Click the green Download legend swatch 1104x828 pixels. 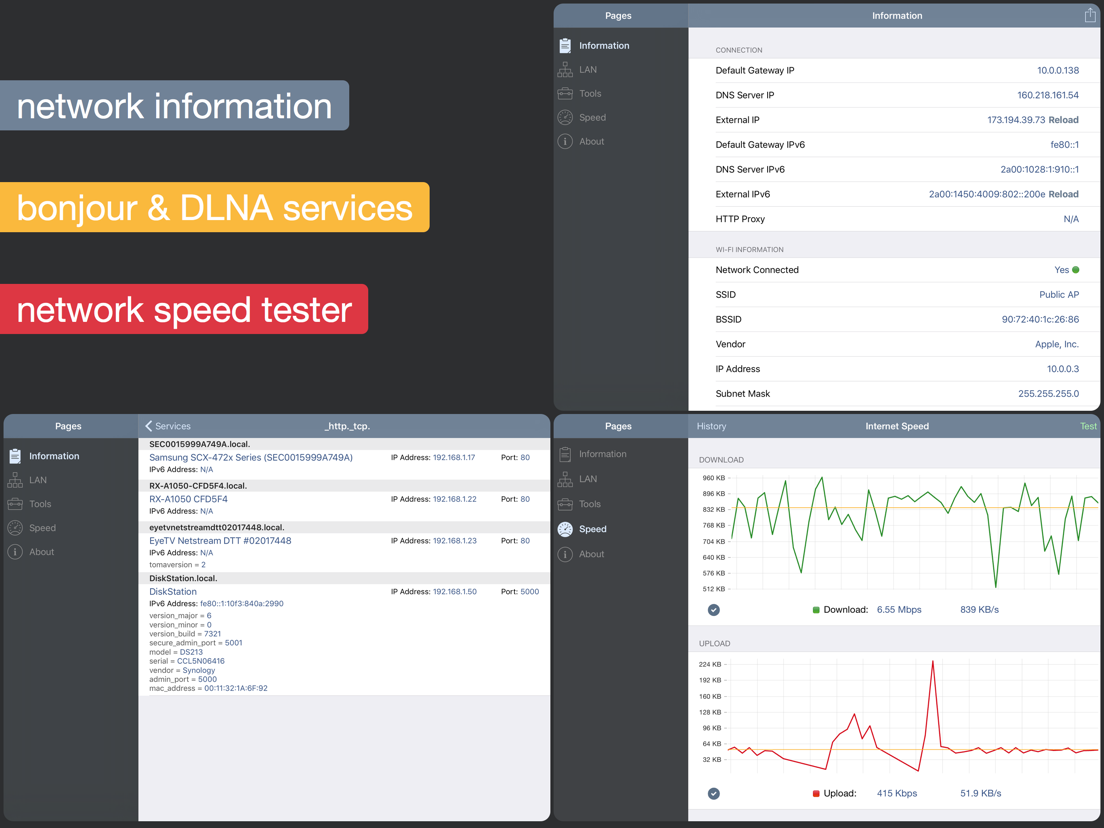(x=816, y=610)
